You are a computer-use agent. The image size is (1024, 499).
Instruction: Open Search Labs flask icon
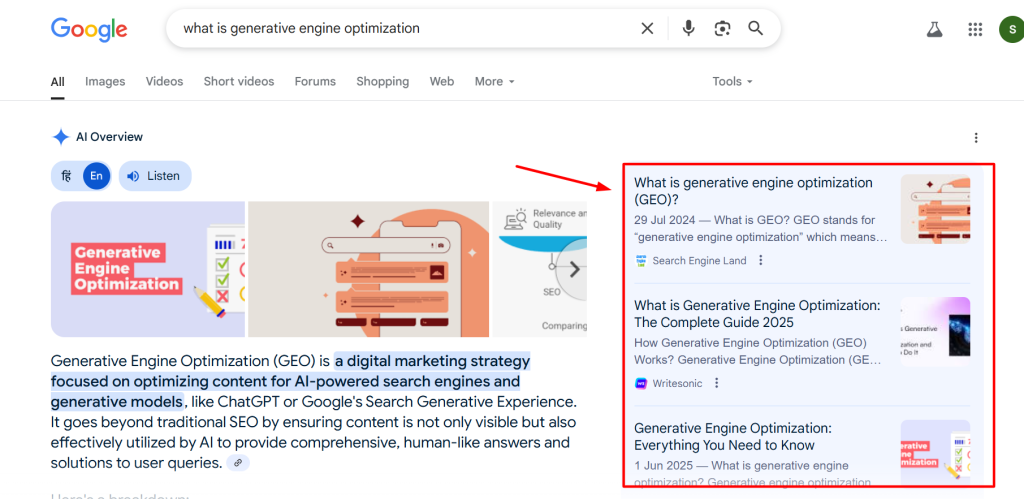point(935,29)
